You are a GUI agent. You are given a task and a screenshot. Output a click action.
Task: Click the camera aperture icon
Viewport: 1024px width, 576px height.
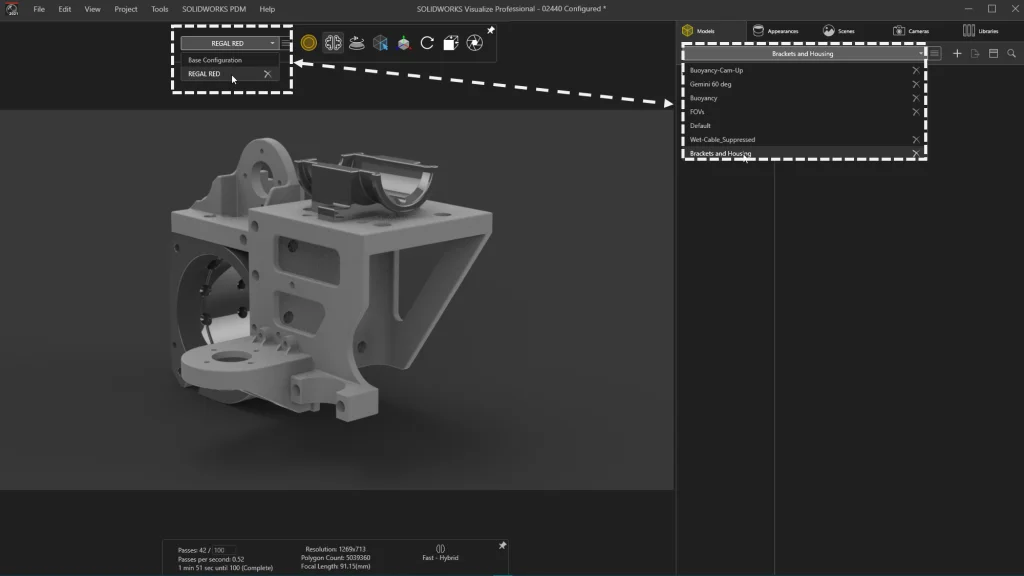474,43
